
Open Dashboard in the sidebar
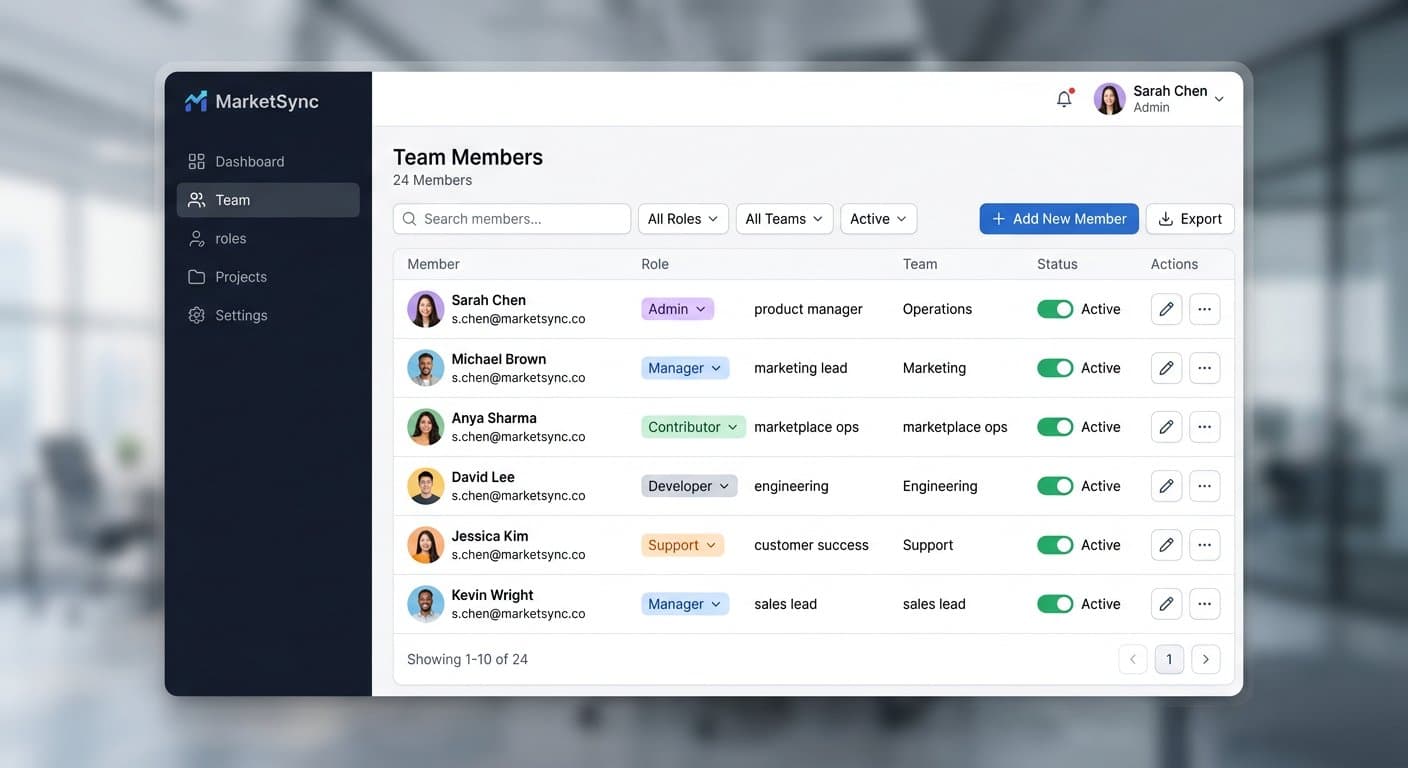point(268,162)
